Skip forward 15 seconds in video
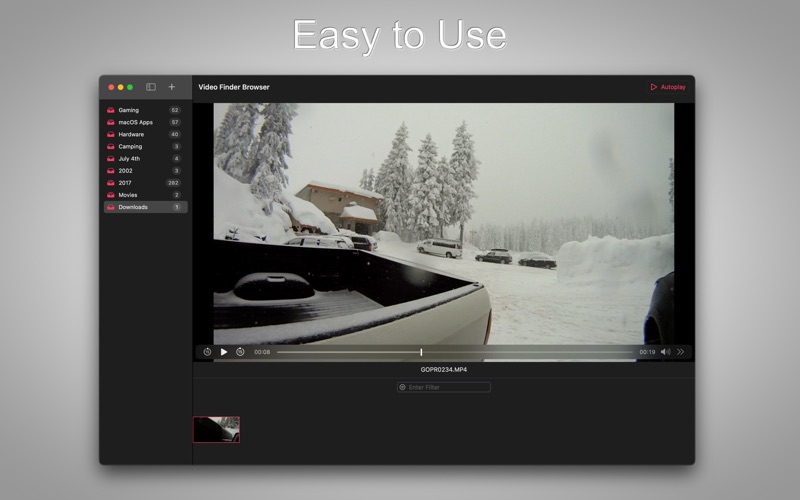The image size is (800, 500). (240, 352)
